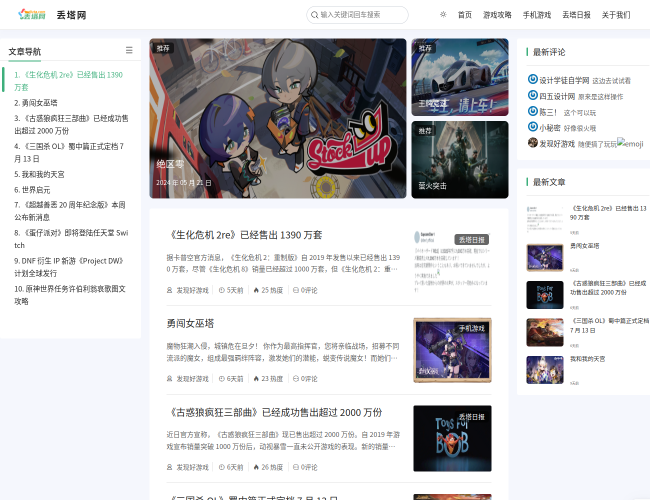The image size is (650, 500).
Task: Click the search magnifier icon
Action: (315, 15)
